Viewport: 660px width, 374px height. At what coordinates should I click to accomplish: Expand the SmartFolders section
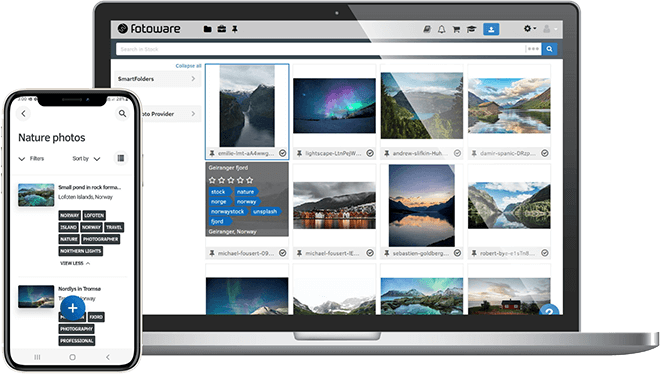157,79
